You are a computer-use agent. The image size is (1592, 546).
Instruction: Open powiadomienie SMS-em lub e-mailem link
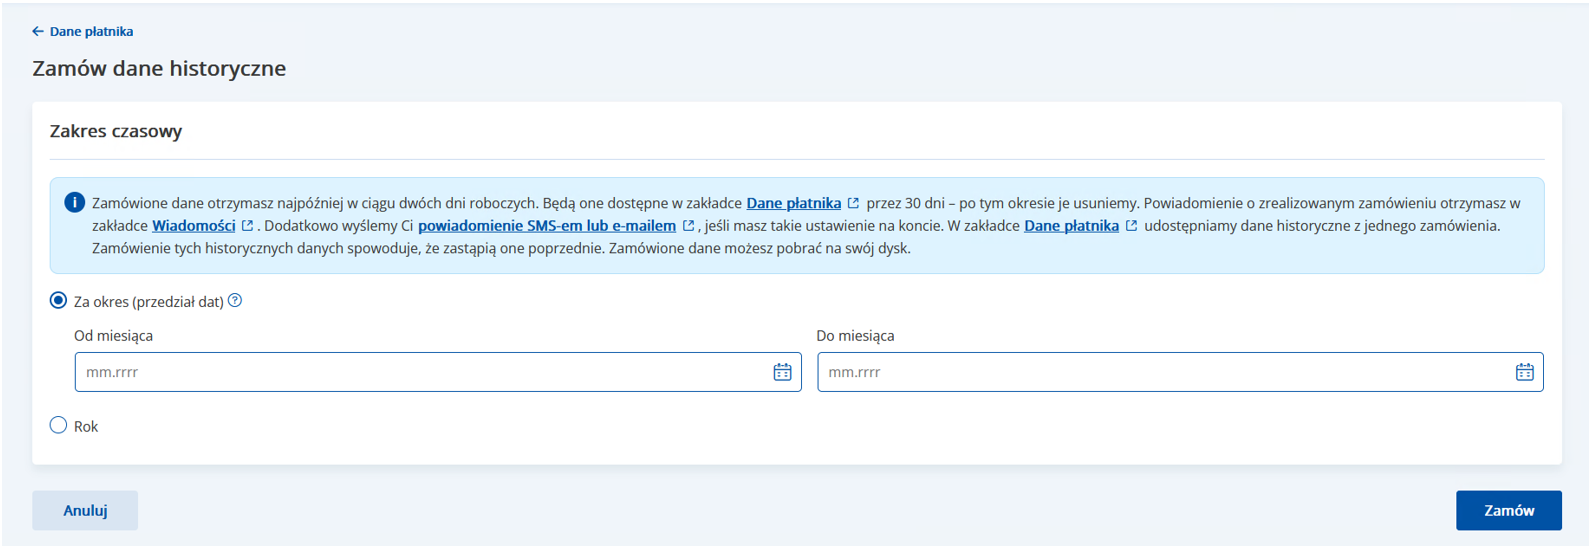click(x=547, y=226)
